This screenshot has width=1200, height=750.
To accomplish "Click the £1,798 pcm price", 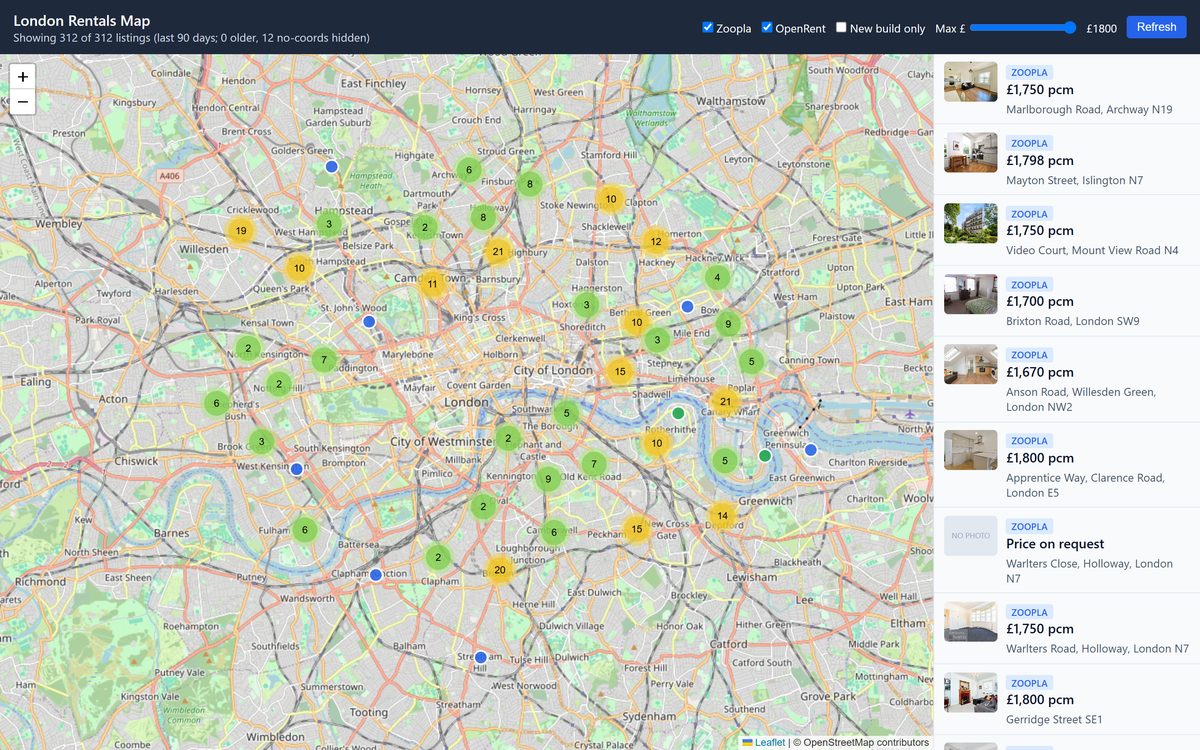I will click(x=1040, y=160).
